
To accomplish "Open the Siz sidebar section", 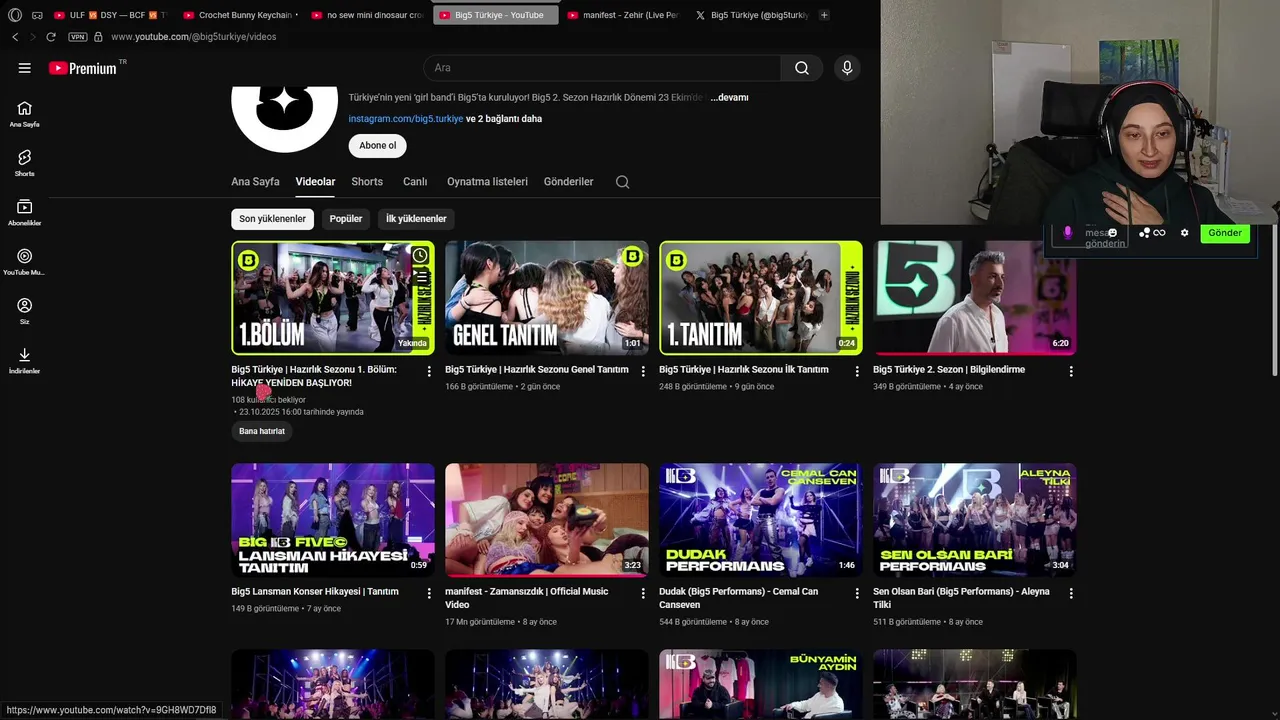I will tap(24, 311).
